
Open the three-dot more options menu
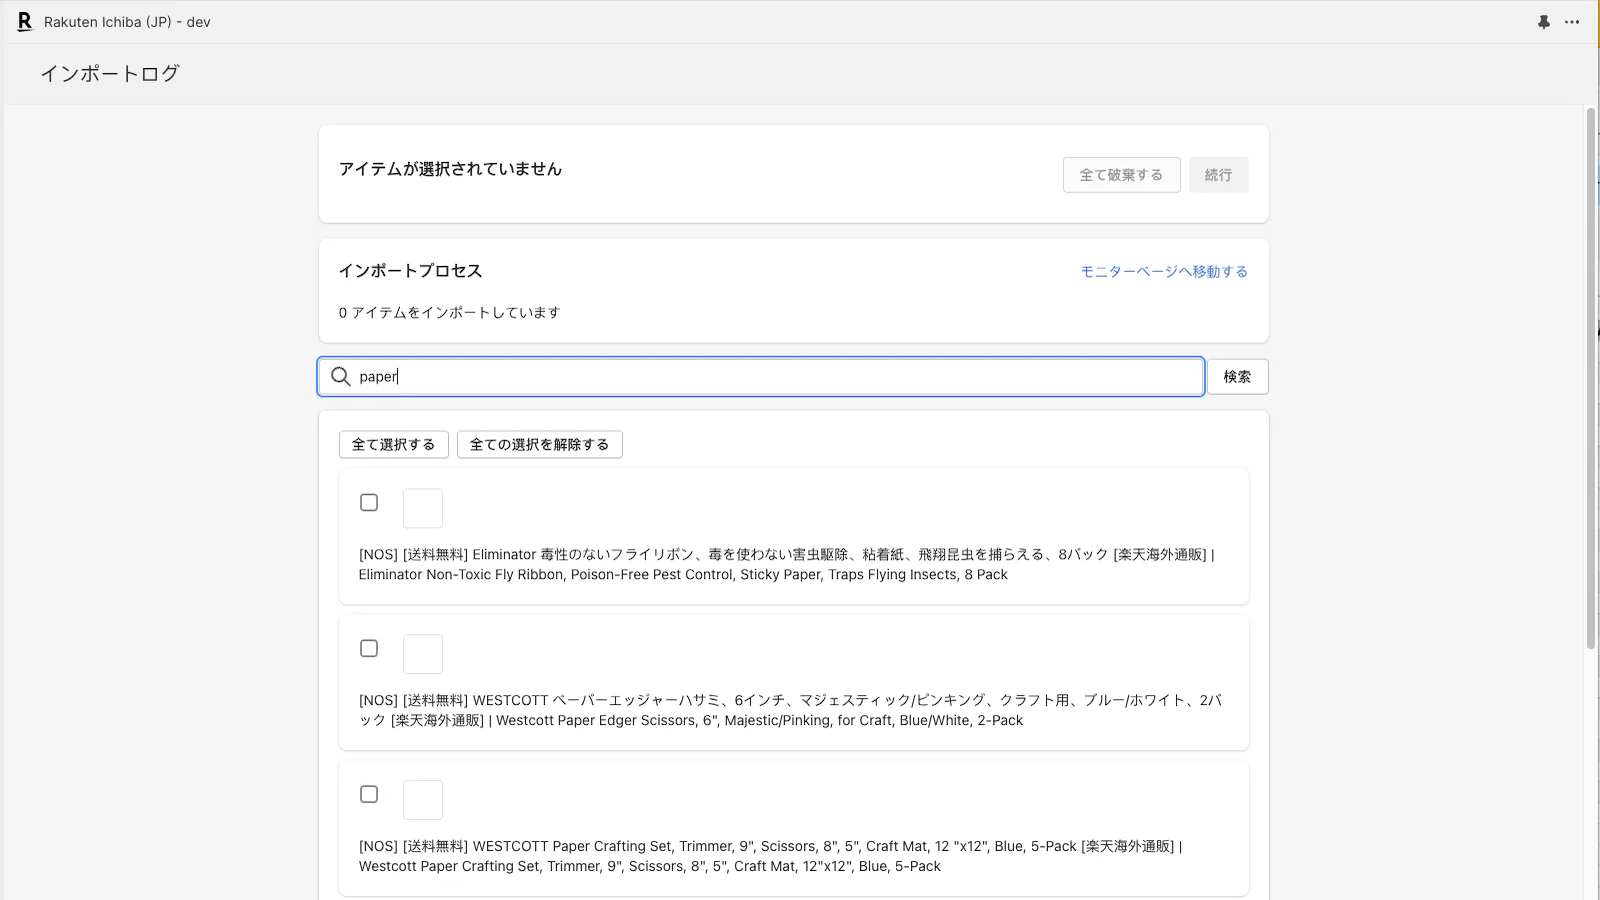tap(1572, 22)
